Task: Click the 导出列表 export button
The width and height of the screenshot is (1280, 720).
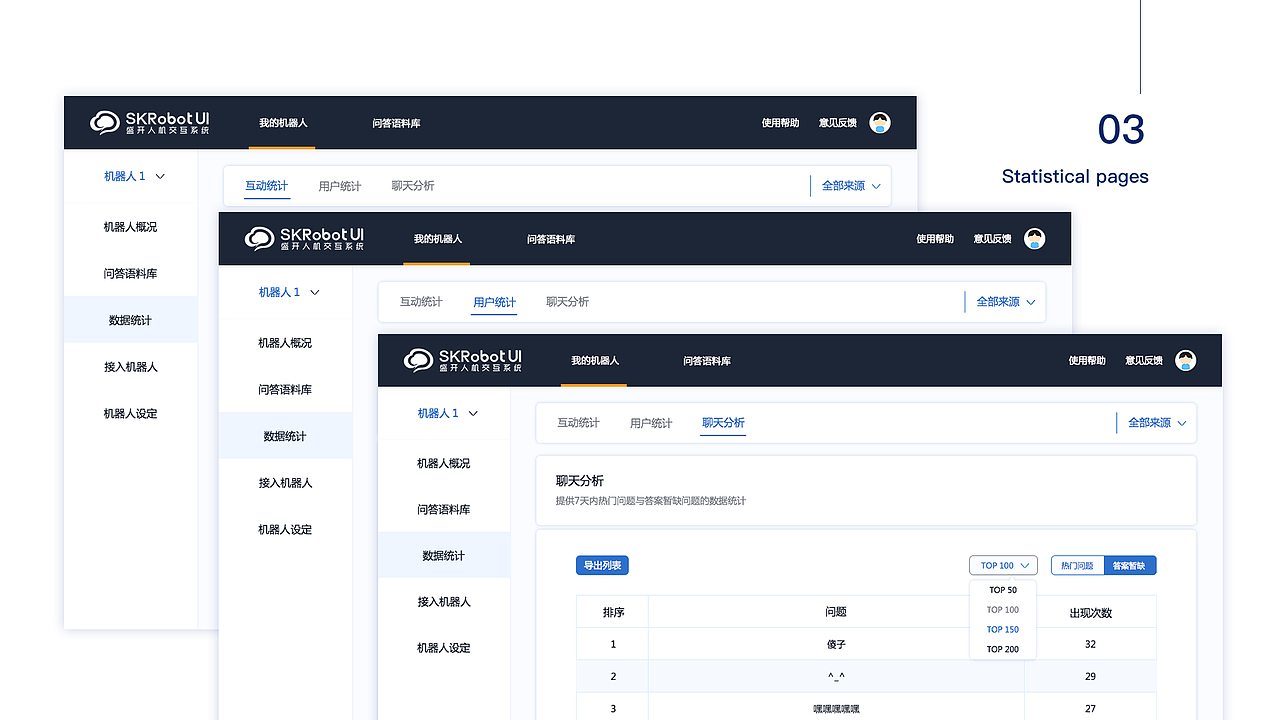Action: pyautogui.click(x=602, y=566)
